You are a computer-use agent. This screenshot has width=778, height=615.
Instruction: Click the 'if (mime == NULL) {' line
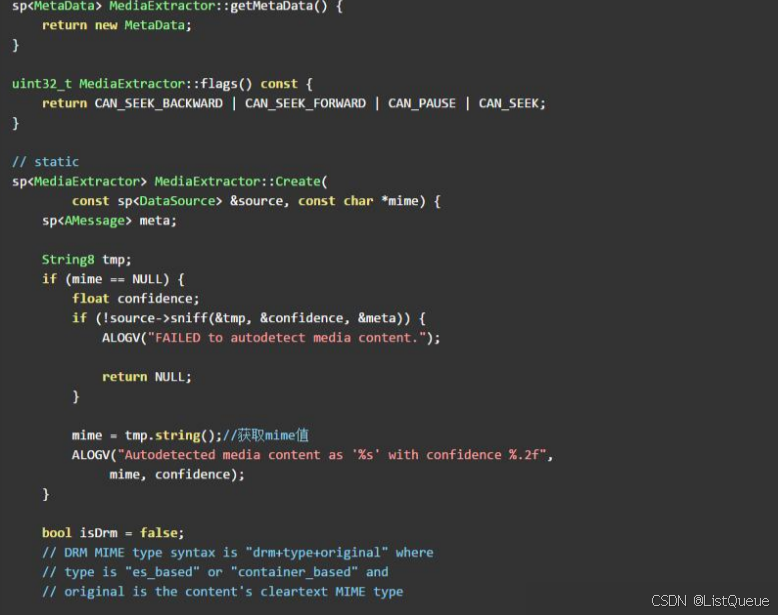[113, 279]
